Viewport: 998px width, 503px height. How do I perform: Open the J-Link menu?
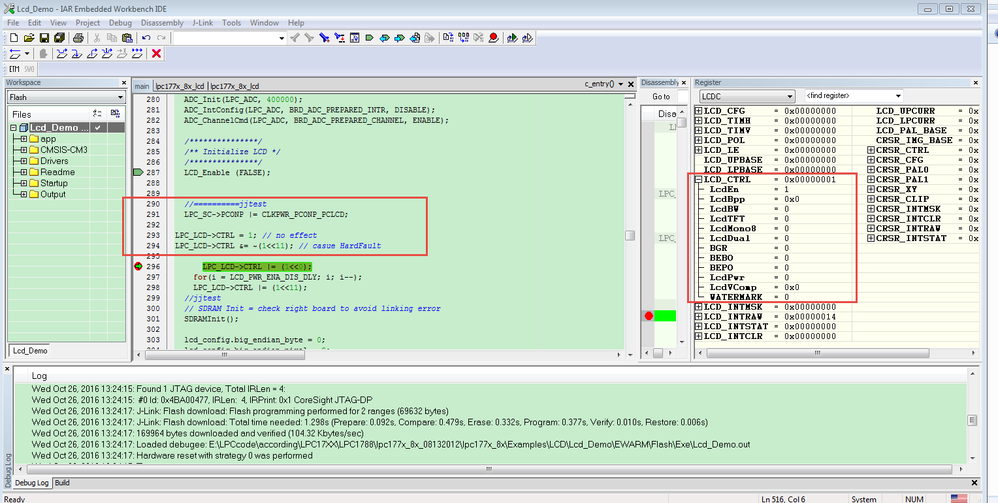point(204,23)
